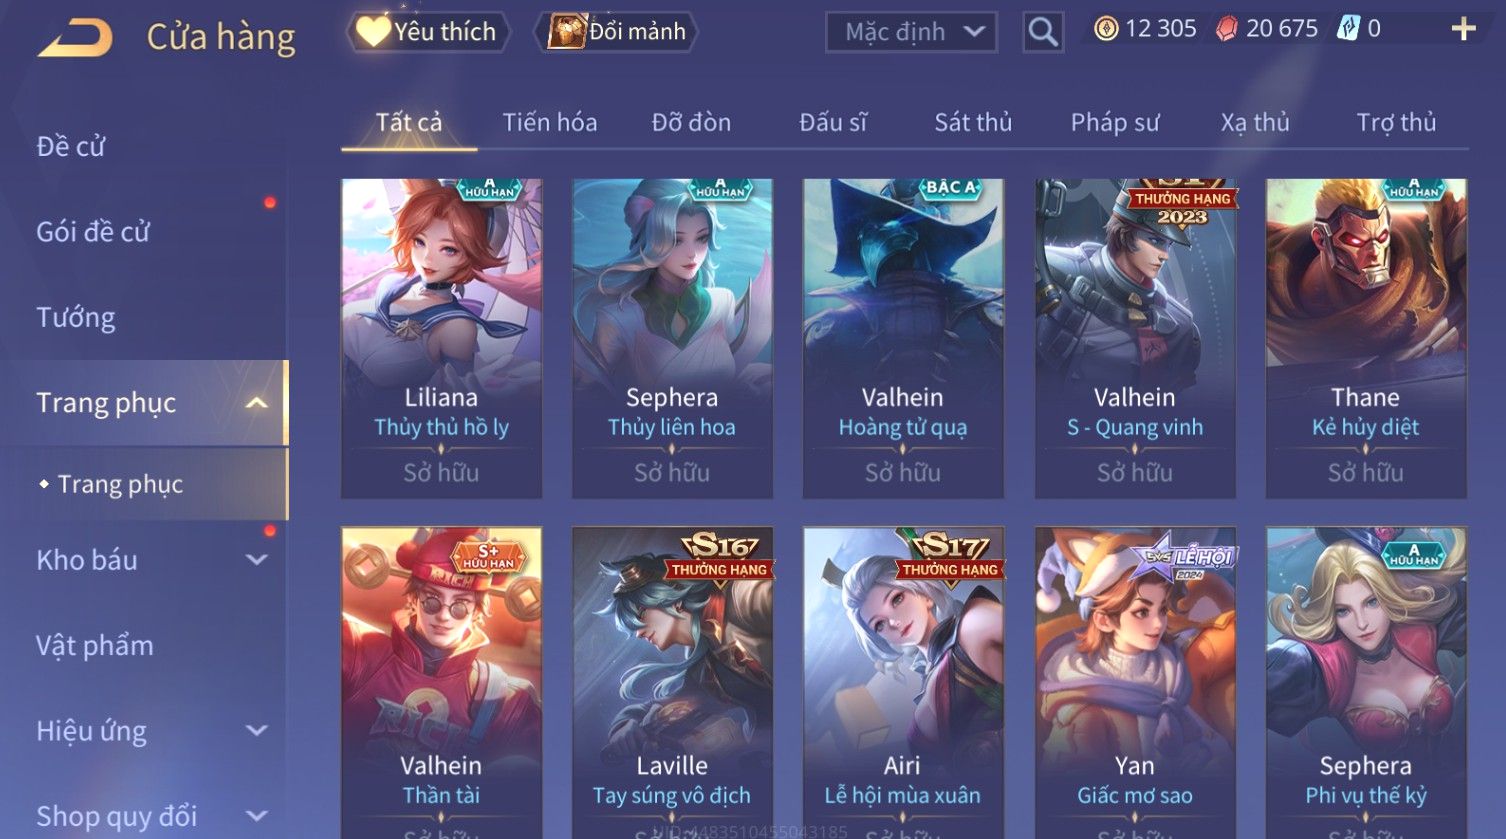Screen dimensions: 1506x839
Task: Switch to the Sát thủ tab
Action: click(x=973, y=122)
